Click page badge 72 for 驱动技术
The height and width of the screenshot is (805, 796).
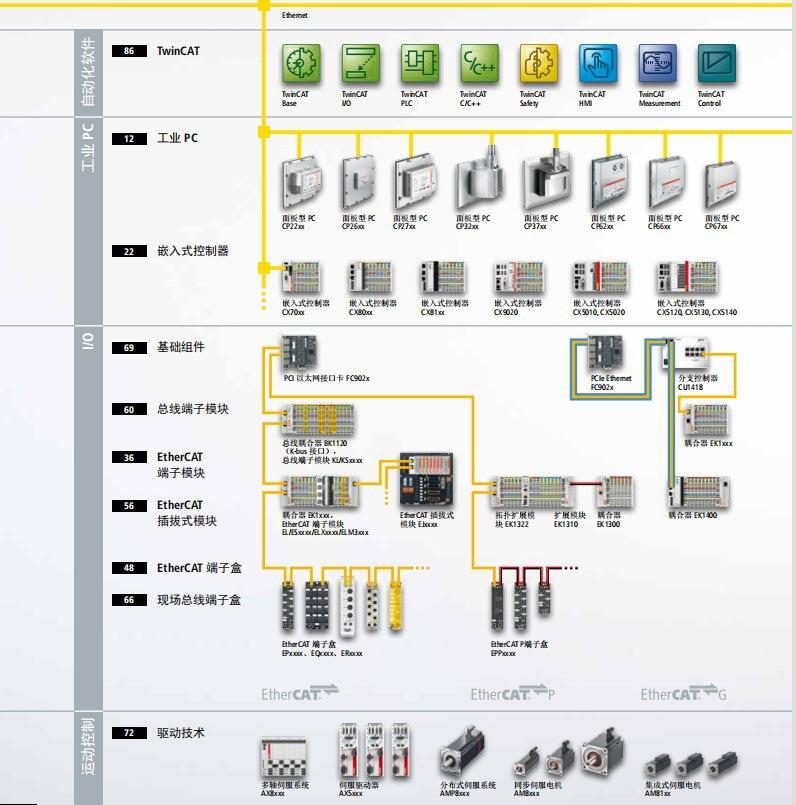129,733
